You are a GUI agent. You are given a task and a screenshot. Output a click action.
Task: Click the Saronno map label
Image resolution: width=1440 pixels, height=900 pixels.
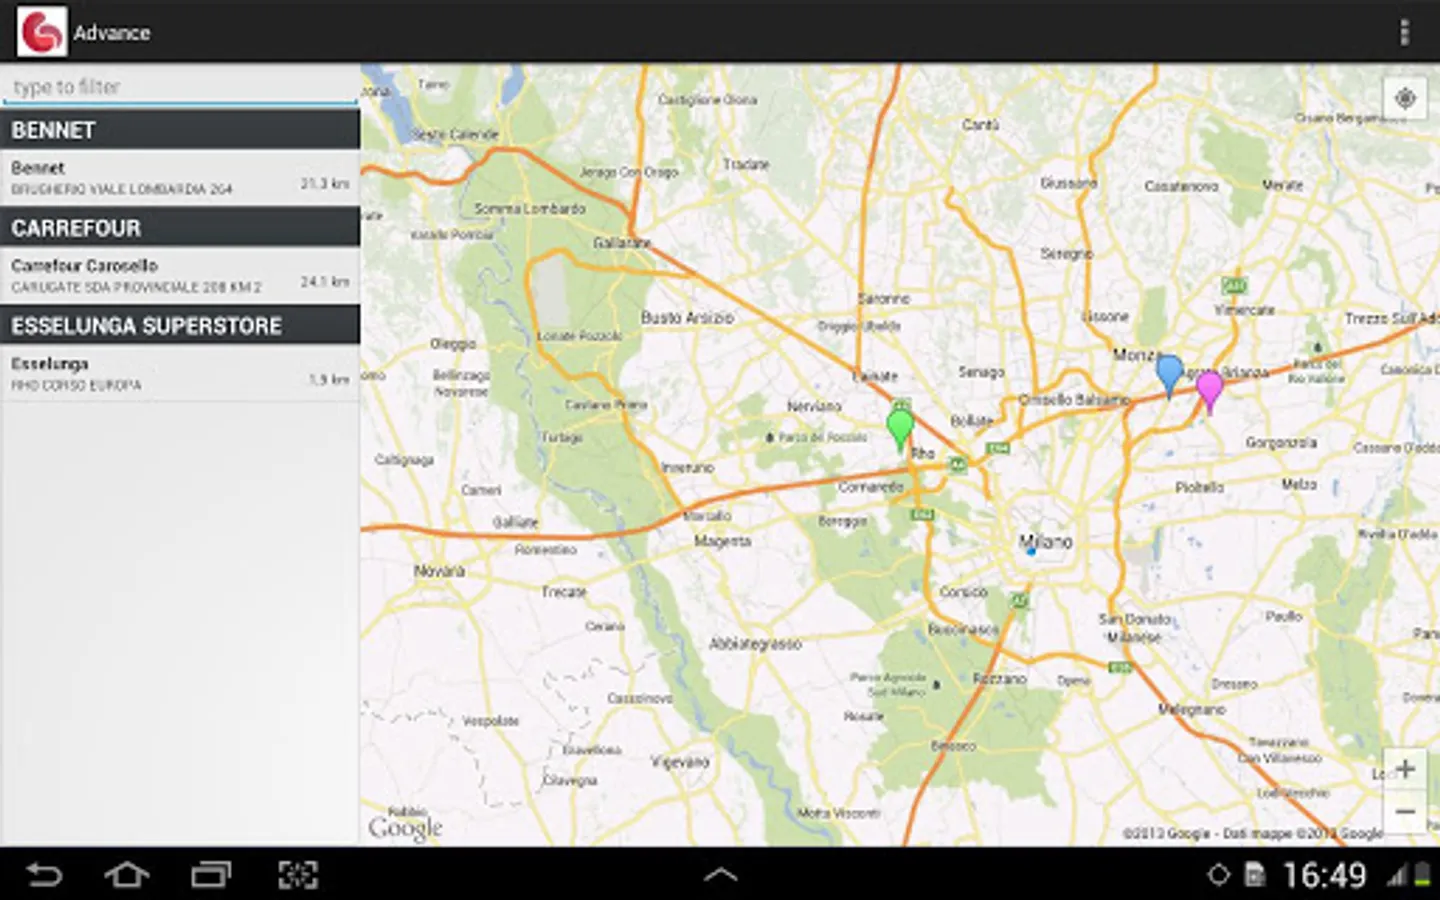(x=884, y=299)
